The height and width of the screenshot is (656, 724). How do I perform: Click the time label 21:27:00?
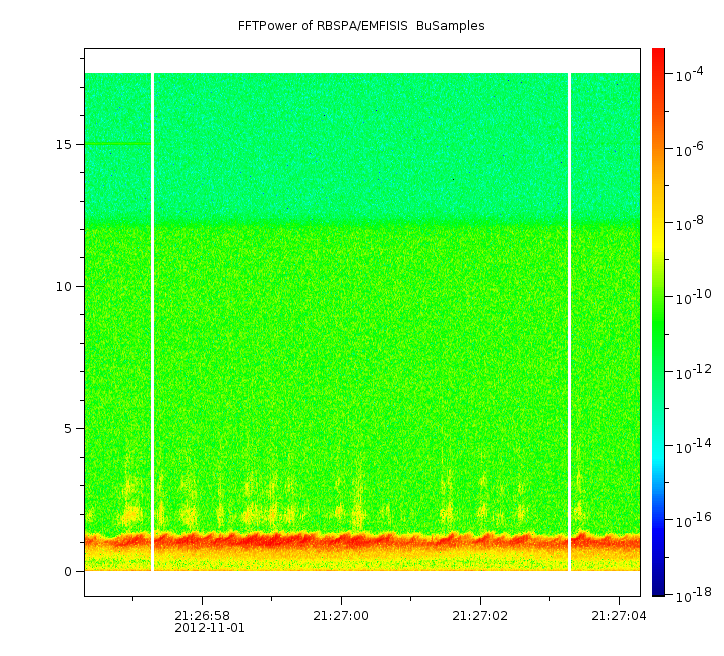click(341, 616)
